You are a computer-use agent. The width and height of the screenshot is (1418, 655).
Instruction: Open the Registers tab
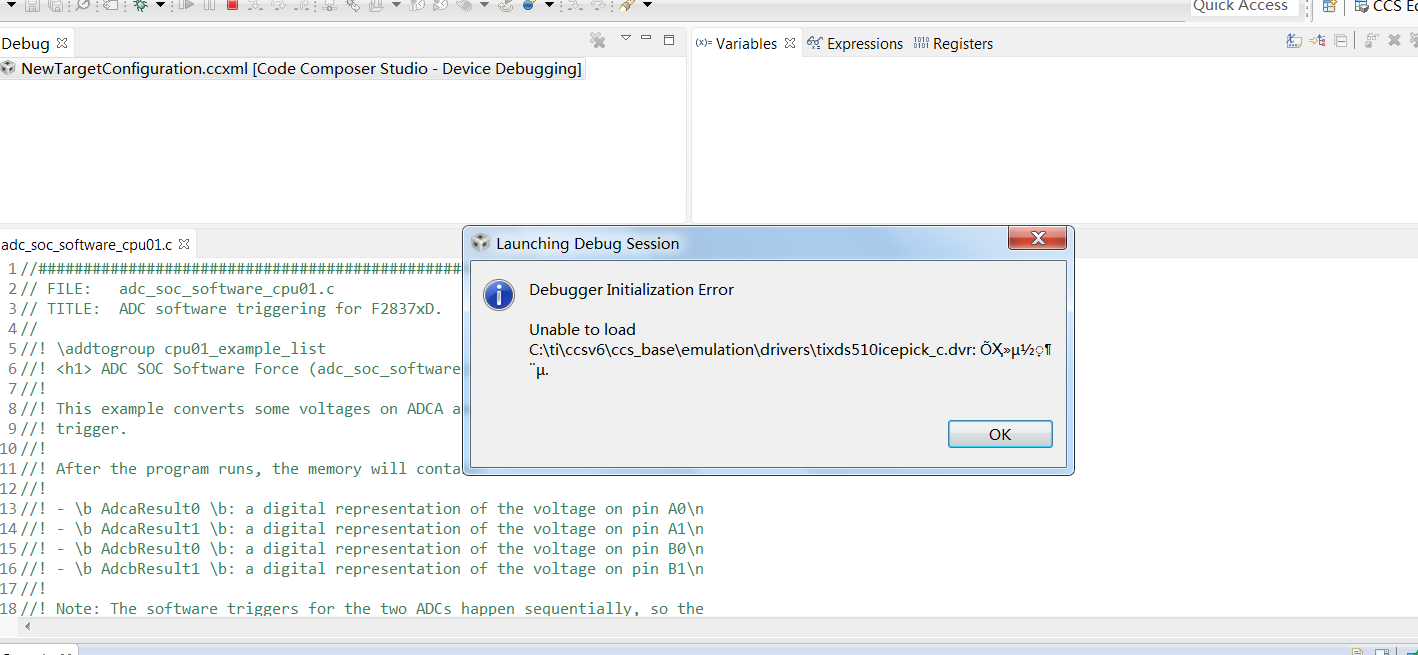[x=953, y=43]
